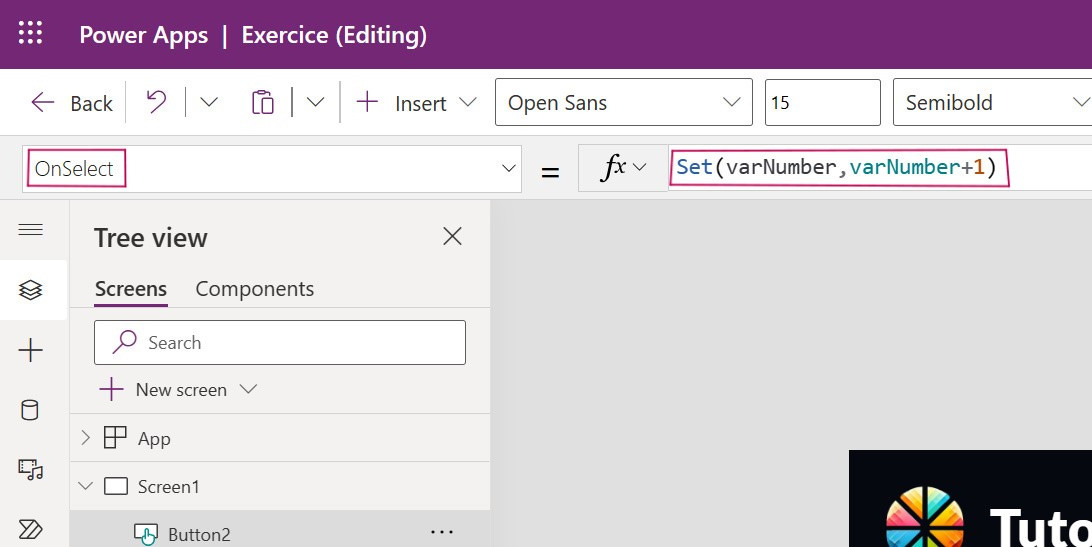Expand the paste options dropdown arrow
The image size is (1092, 547).
point(315,102)
